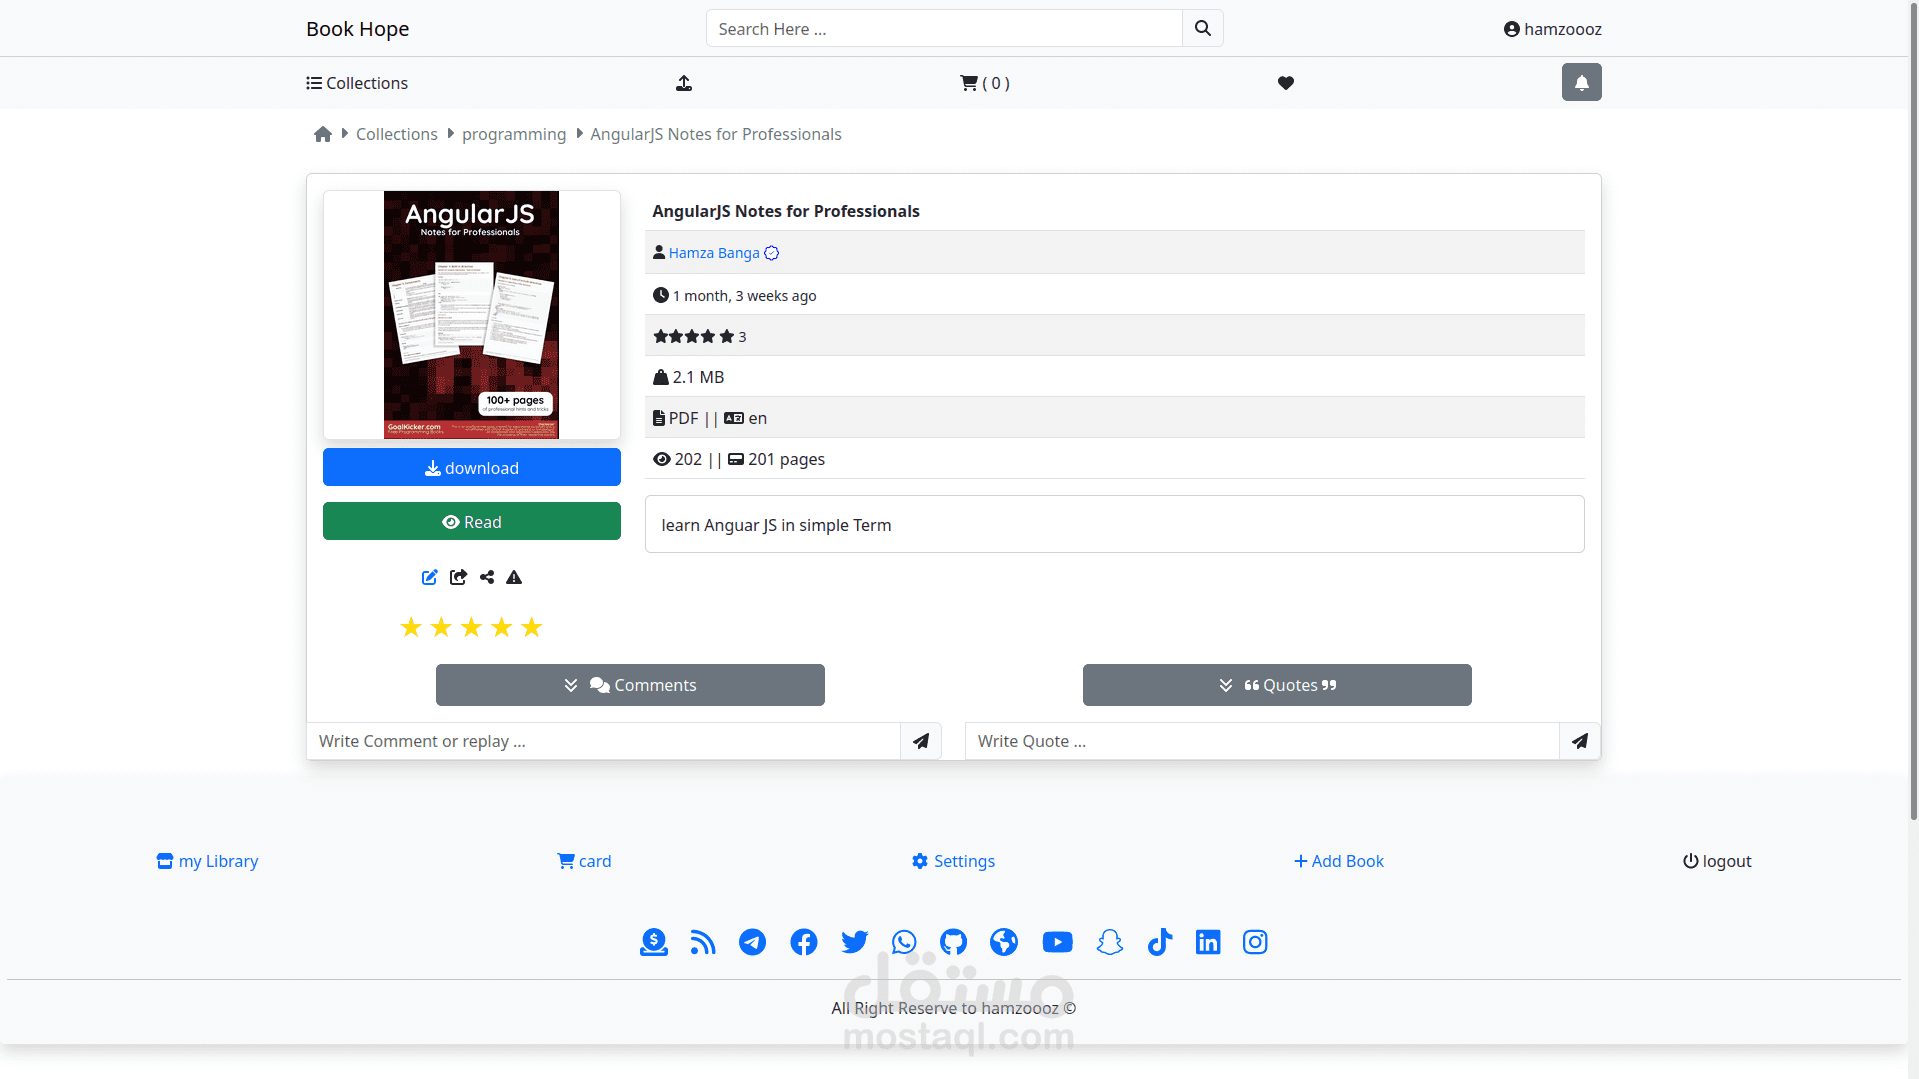
Task: Go to home via breadcrumb house icon
Action: [x=323, y=134]
